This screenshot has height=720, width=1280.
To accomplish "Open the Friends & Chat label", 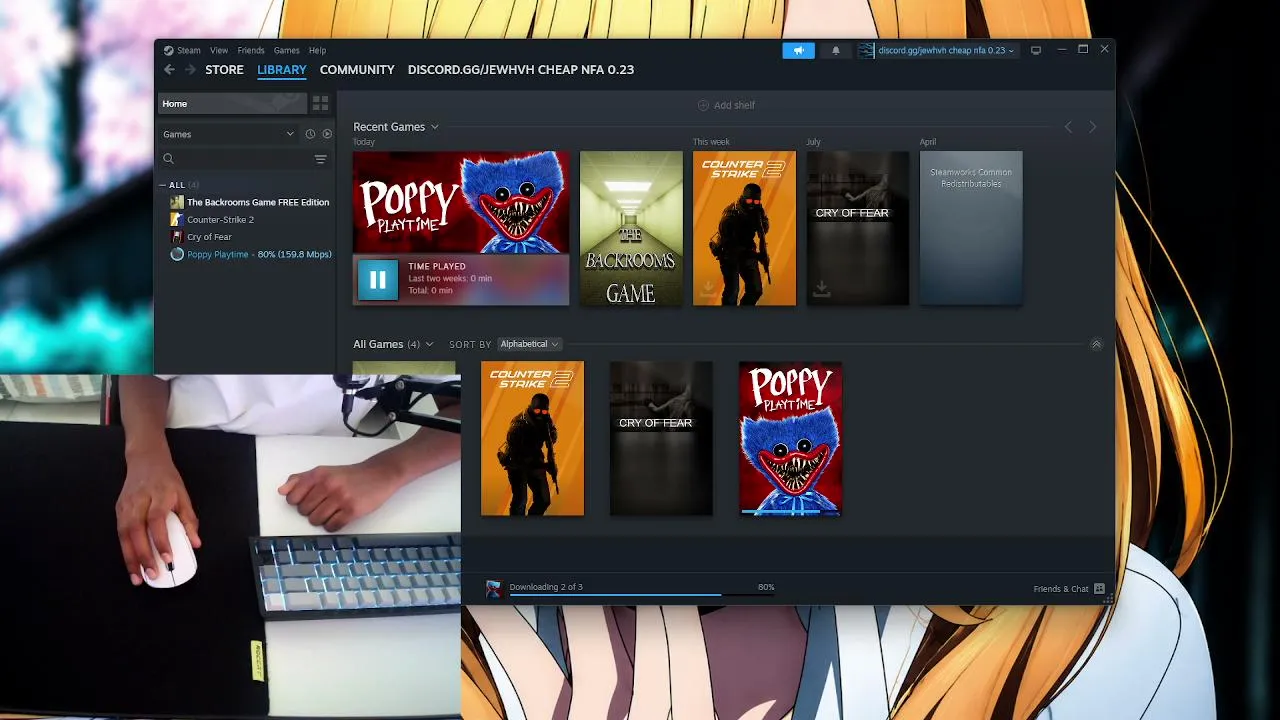I will [1061, 589].
